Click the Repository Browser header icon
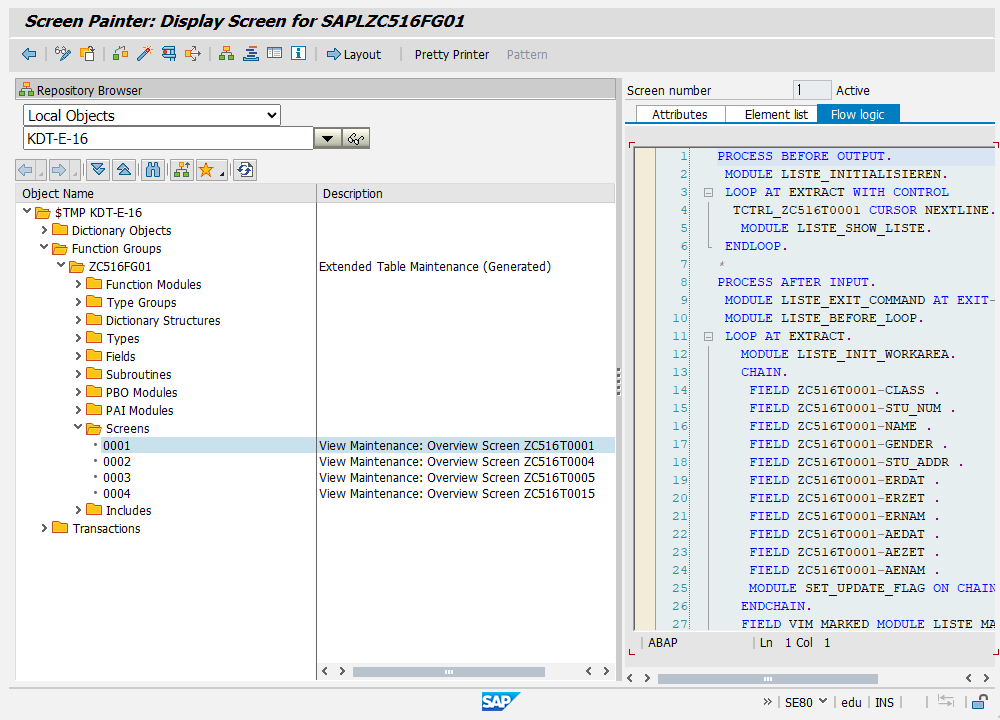This screenshot has width=1000, height=720. (26, 90)
